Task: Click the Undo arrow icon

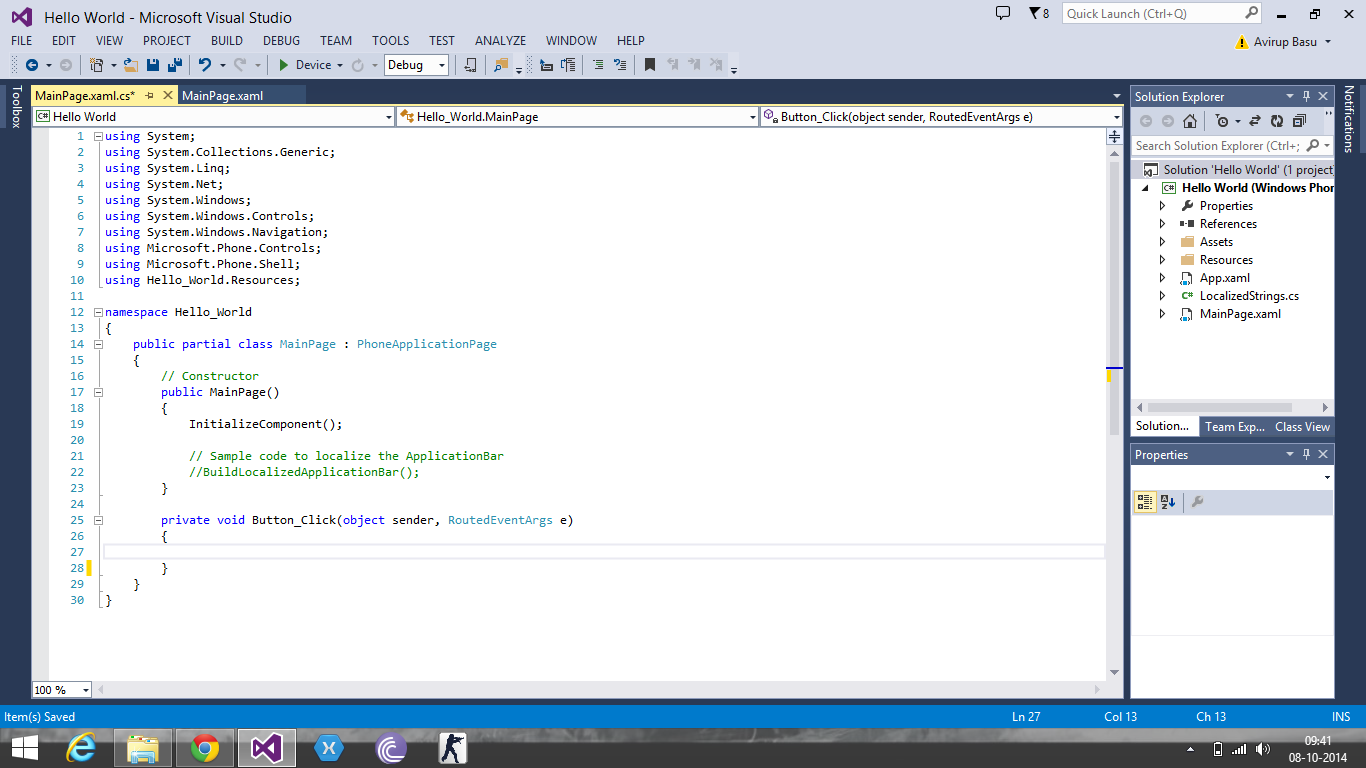Action: point(205,65)
